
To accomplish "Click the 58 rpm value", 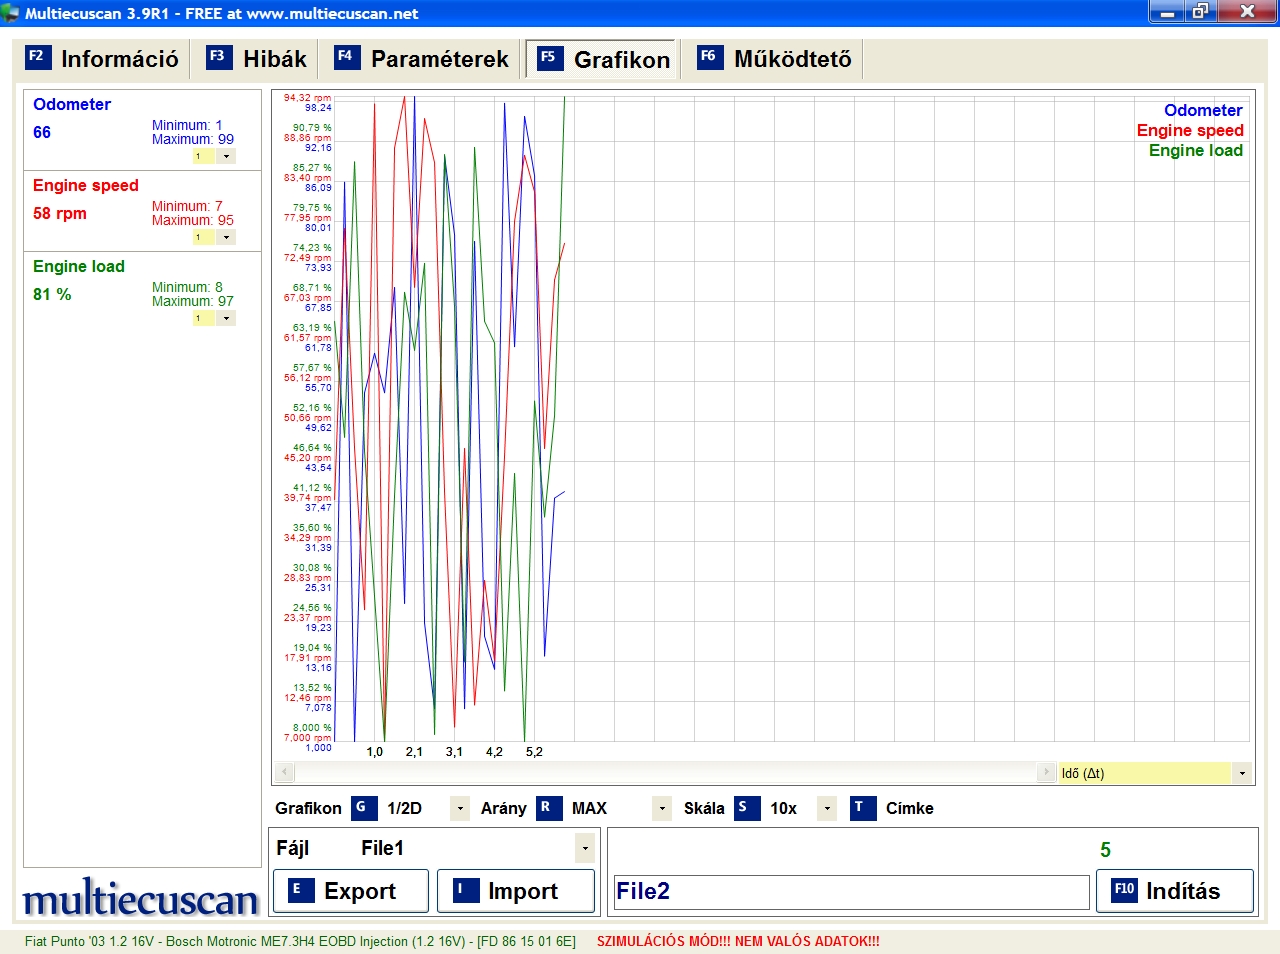I will [x=60, y=213].
